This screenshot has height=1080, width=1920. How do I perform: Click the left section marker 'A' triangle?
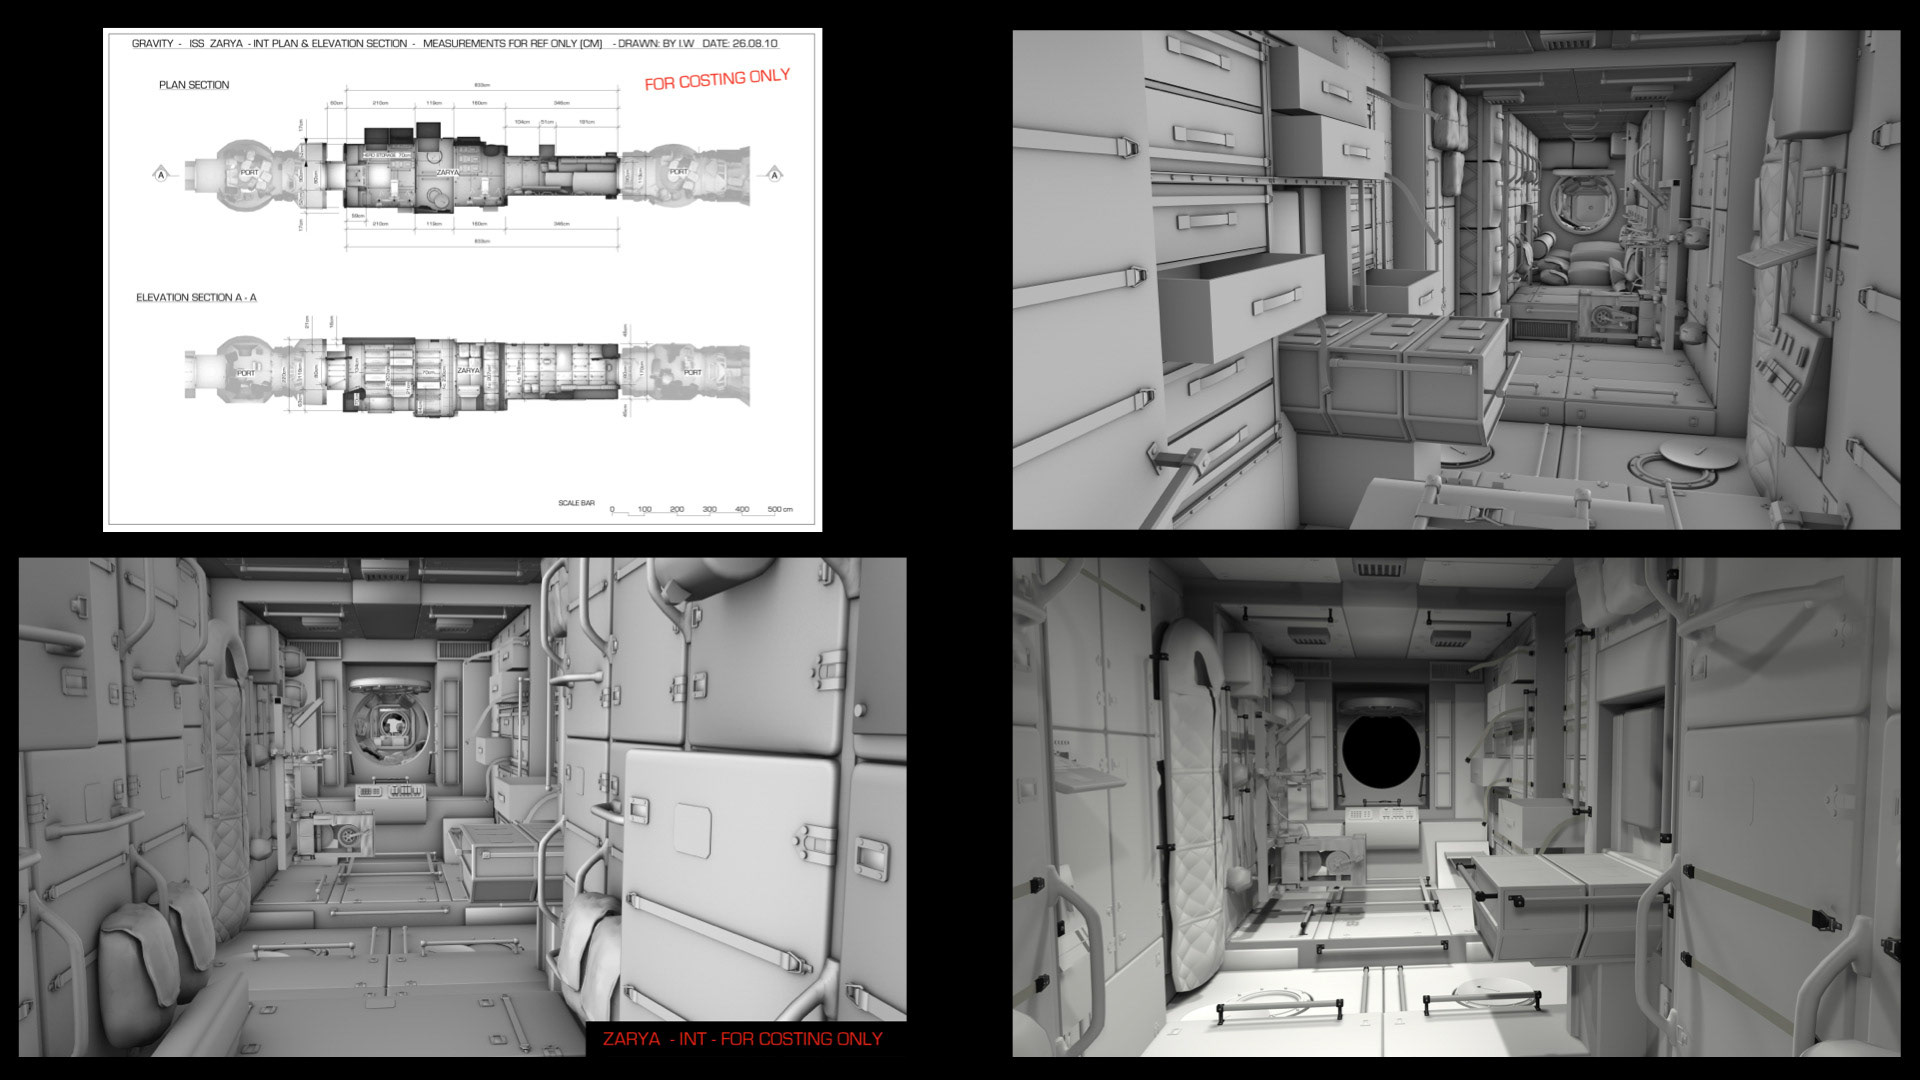point(161,174)
